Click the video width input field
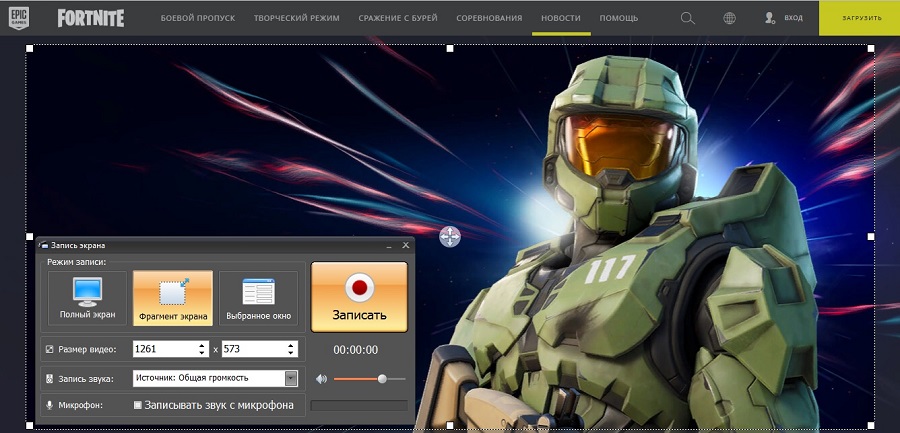This screenshot has height=433, width=900. (162, 349)
